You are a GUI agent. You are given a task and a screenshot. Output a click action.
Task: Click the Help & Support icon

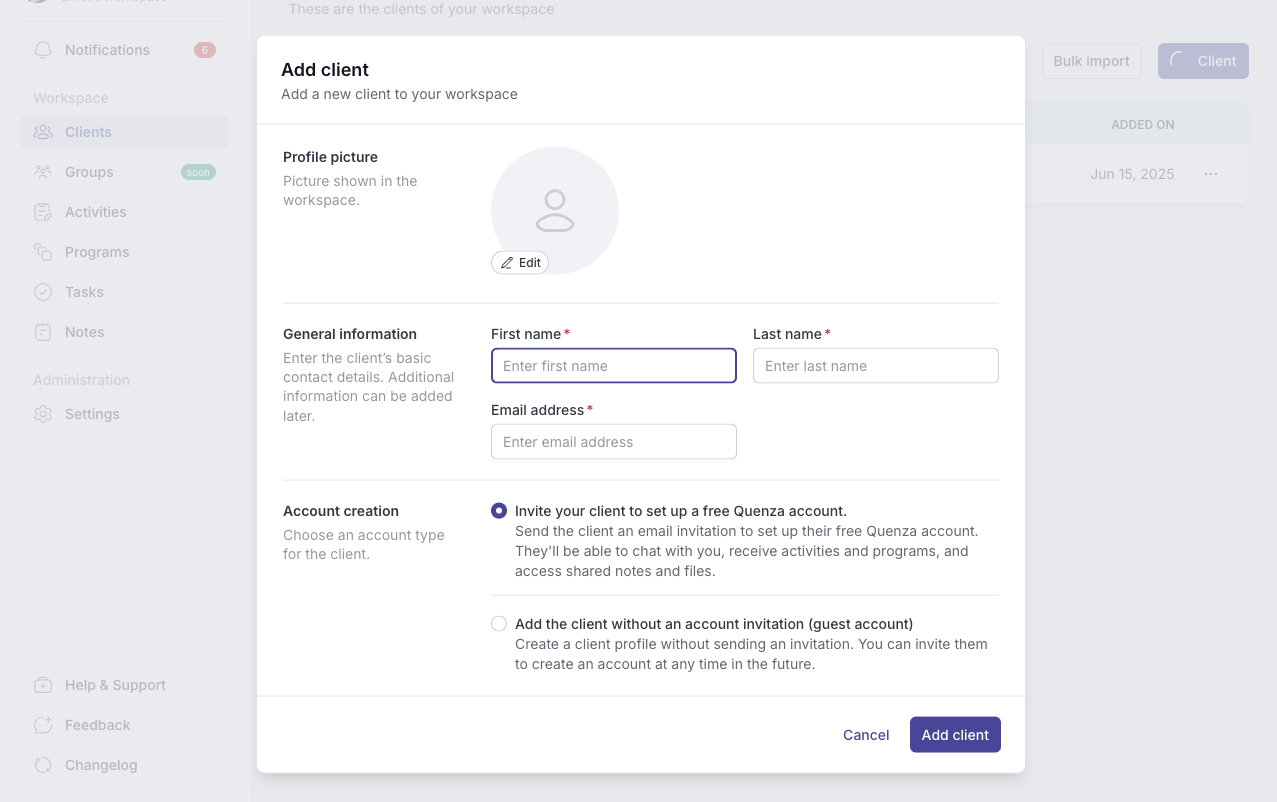click(43, 685)
